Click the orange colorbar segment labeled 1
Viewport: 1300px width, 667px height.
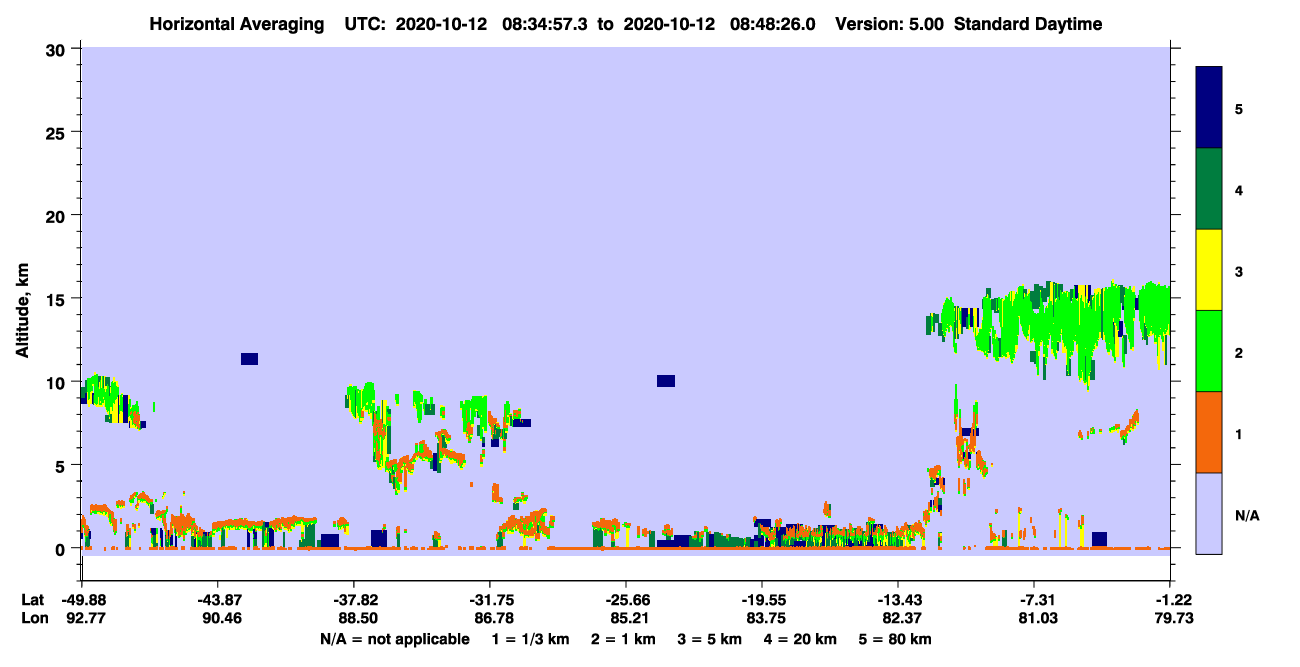(x=1209, y=432)
